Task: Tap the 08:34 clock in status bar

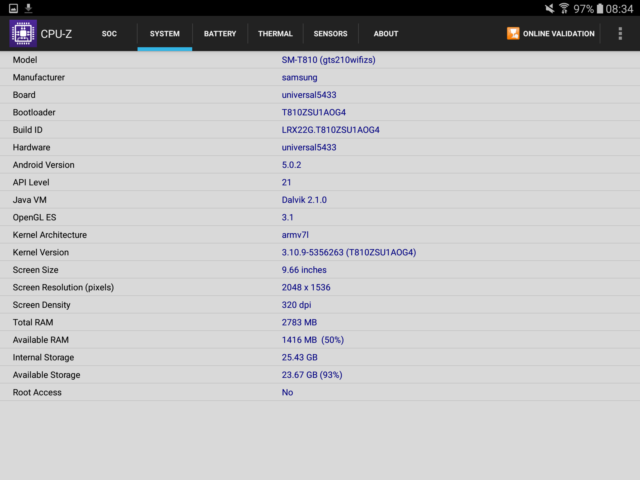Action: pyautogui.click(x=619, y=9)
